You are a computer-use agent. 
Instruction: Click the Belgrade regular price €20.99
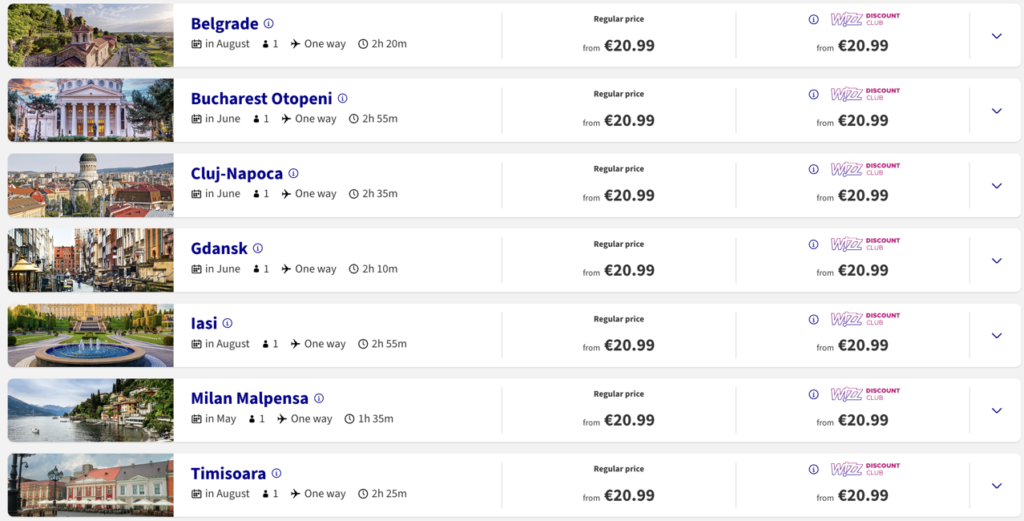coord(629,46)
